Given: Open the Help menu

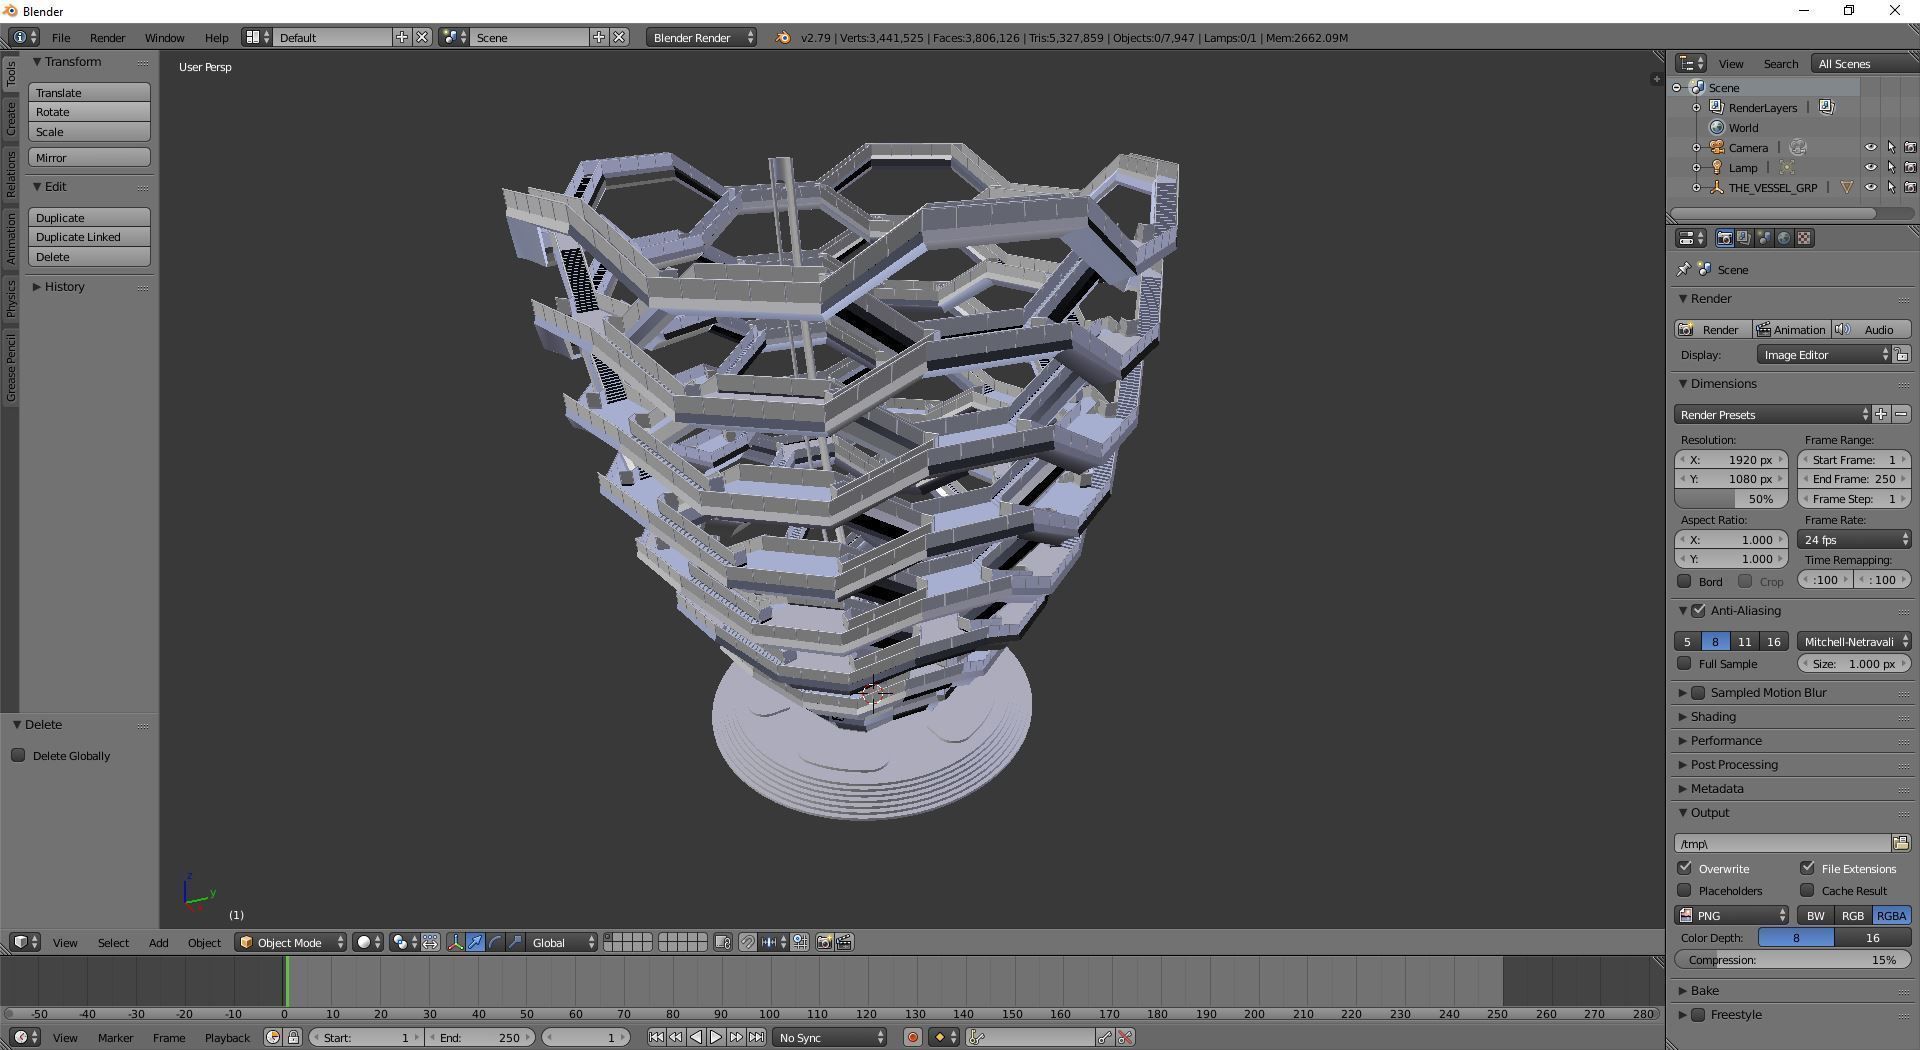Looking at the screenshot, I should tap(216, 37).
